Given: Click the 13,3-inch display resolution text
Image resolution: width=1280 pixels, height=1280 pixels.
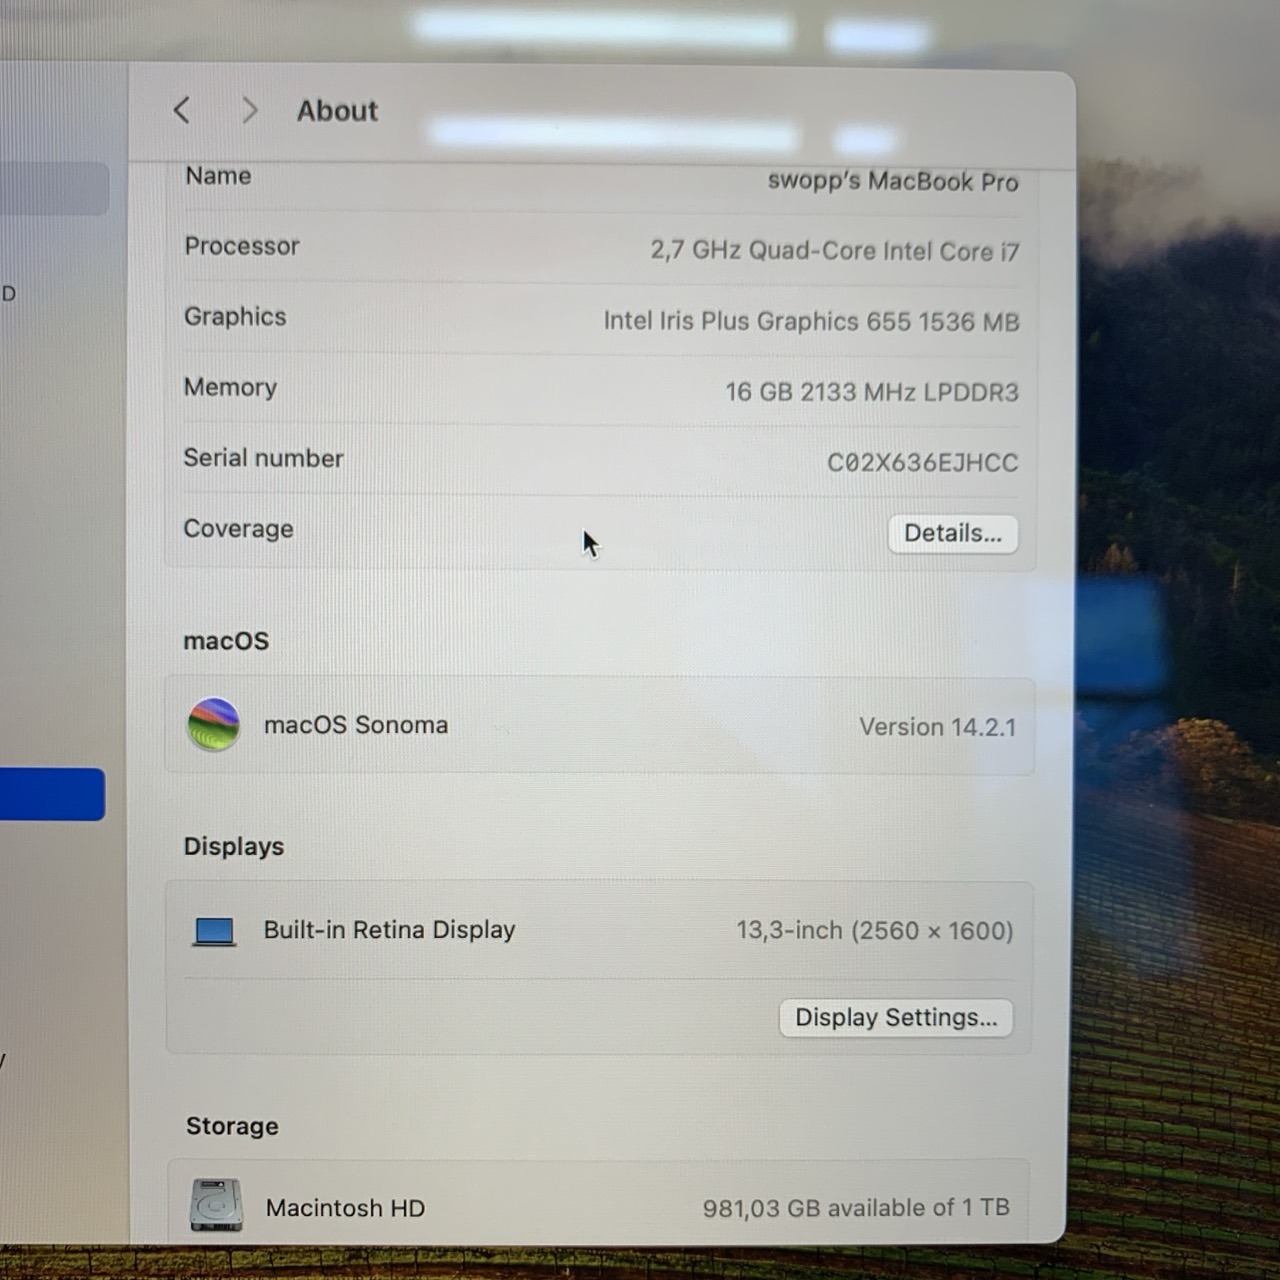Looking at the screenshot, I should point(874,931).
